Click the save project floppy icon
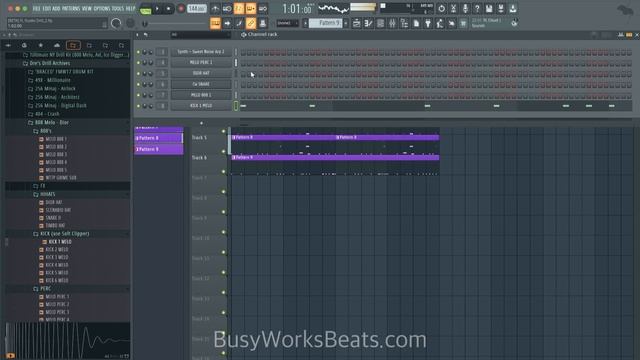This screenshot has height=360, width=640. (x=489, y=9)
